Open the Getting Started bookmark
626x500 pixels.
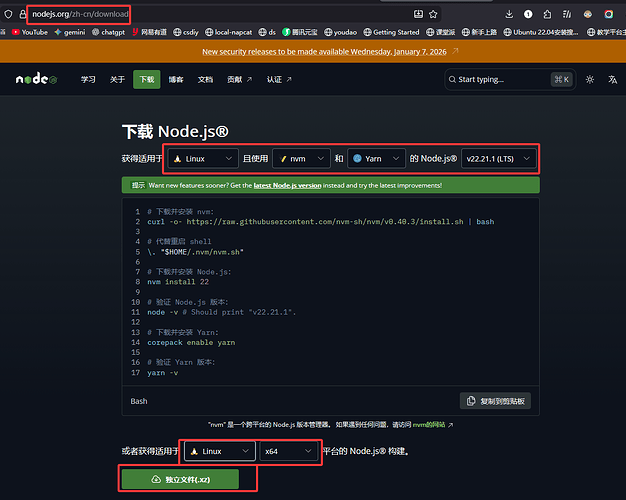click(390, 32)
